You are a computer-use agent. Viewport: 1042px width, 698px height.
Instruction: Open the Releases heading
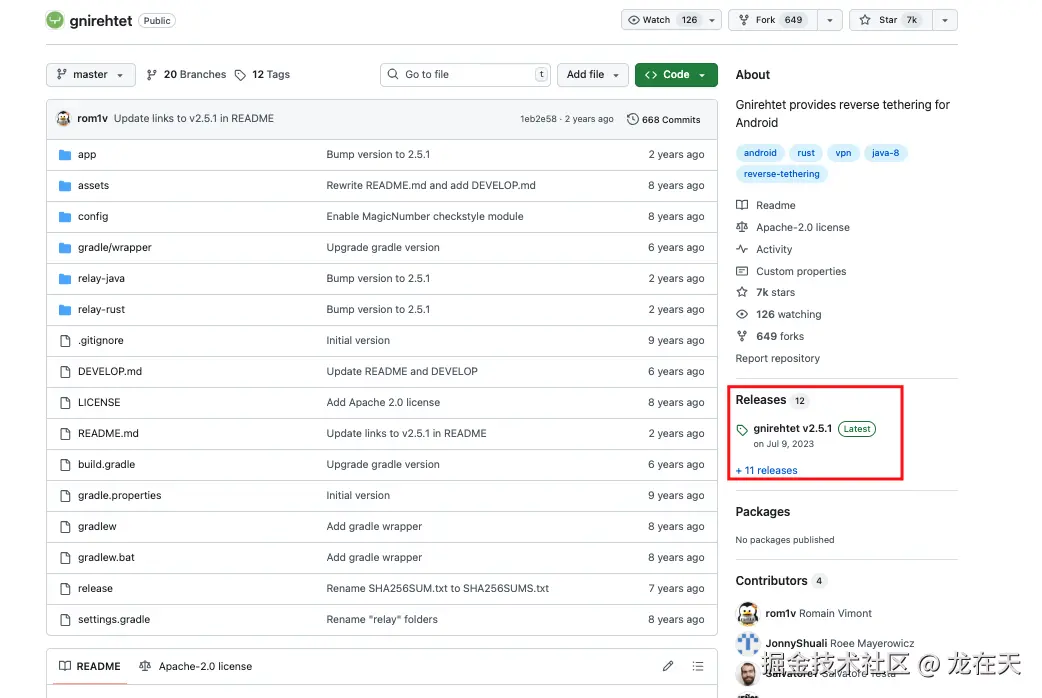point(761,400)
